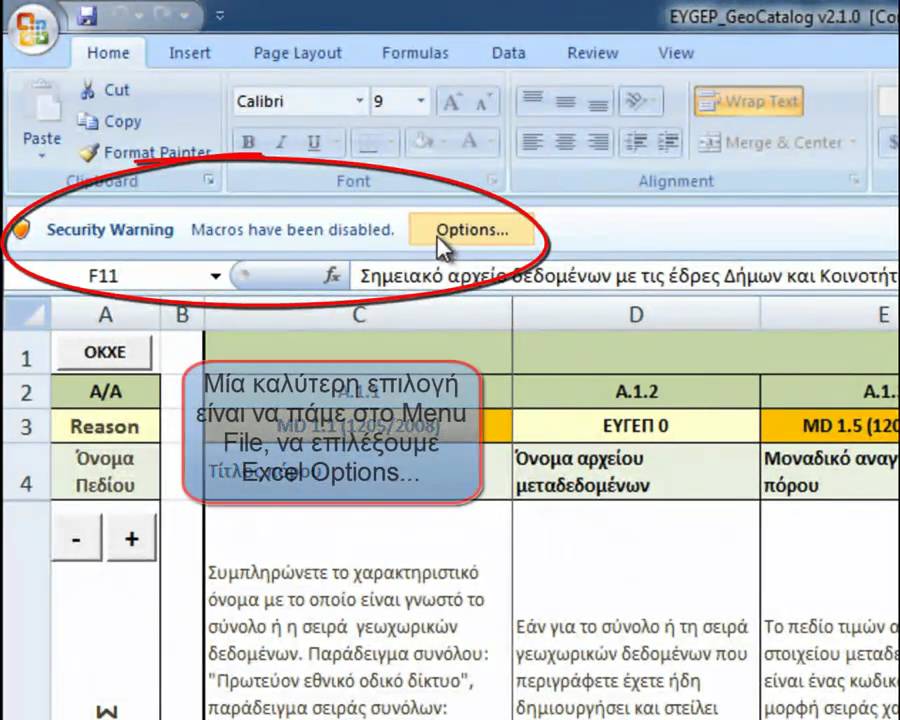Image resolution: width=900 pixels, height=720 pixels.
Task: Align text right in cell
Action: (598, 142)
